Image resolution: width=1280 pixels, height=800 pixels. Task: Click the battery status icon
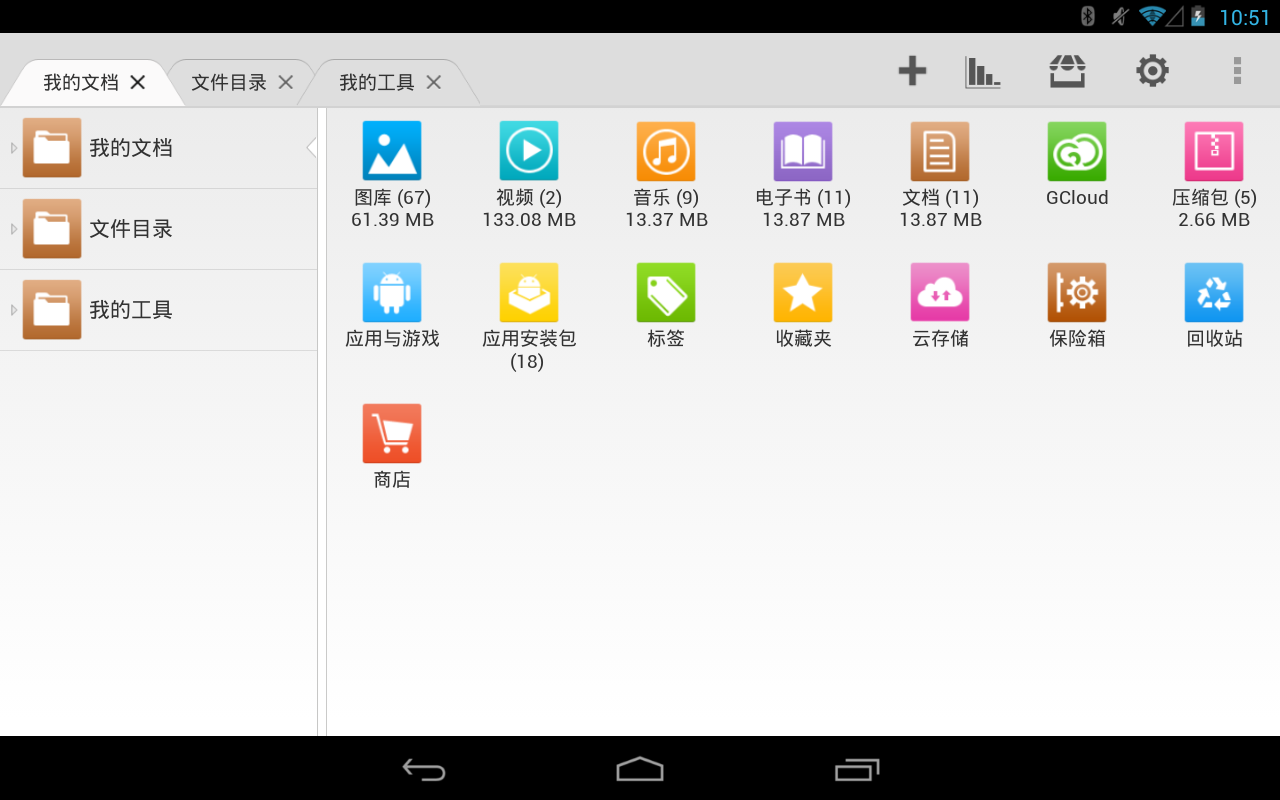[x=1198, y=16]
